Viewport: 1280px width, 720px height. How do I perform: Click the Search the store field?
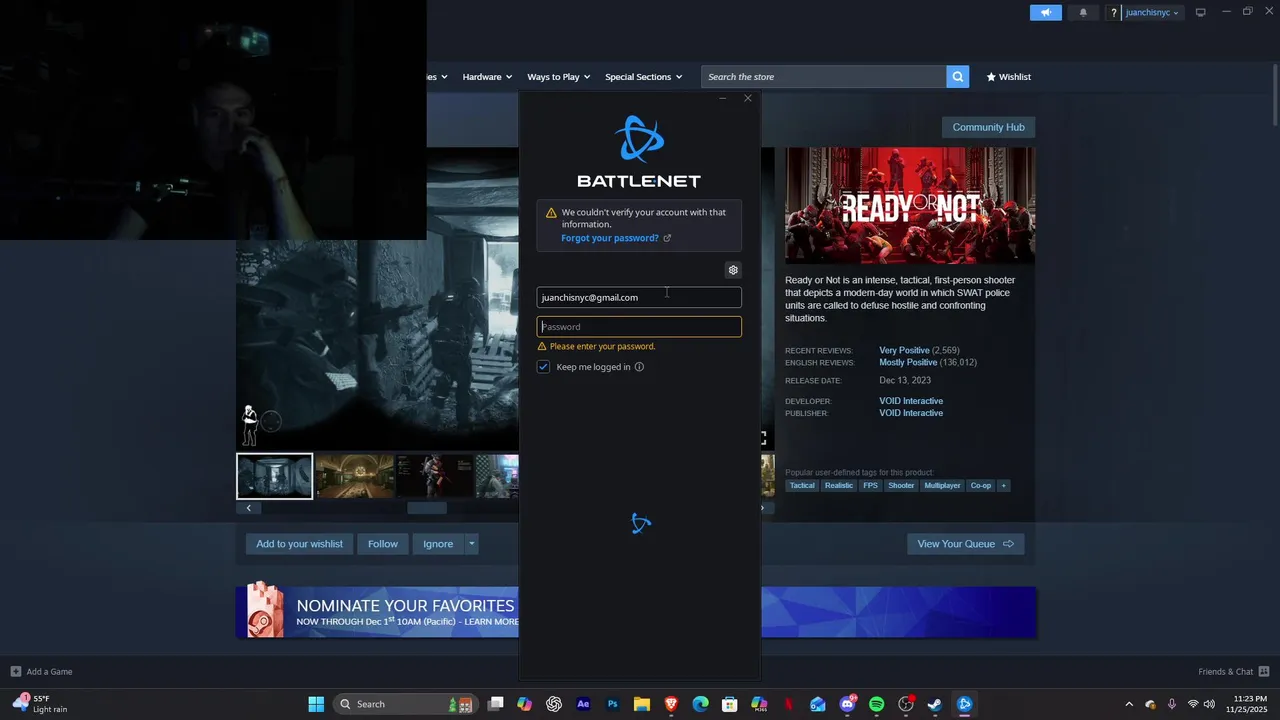click(824, 77)
